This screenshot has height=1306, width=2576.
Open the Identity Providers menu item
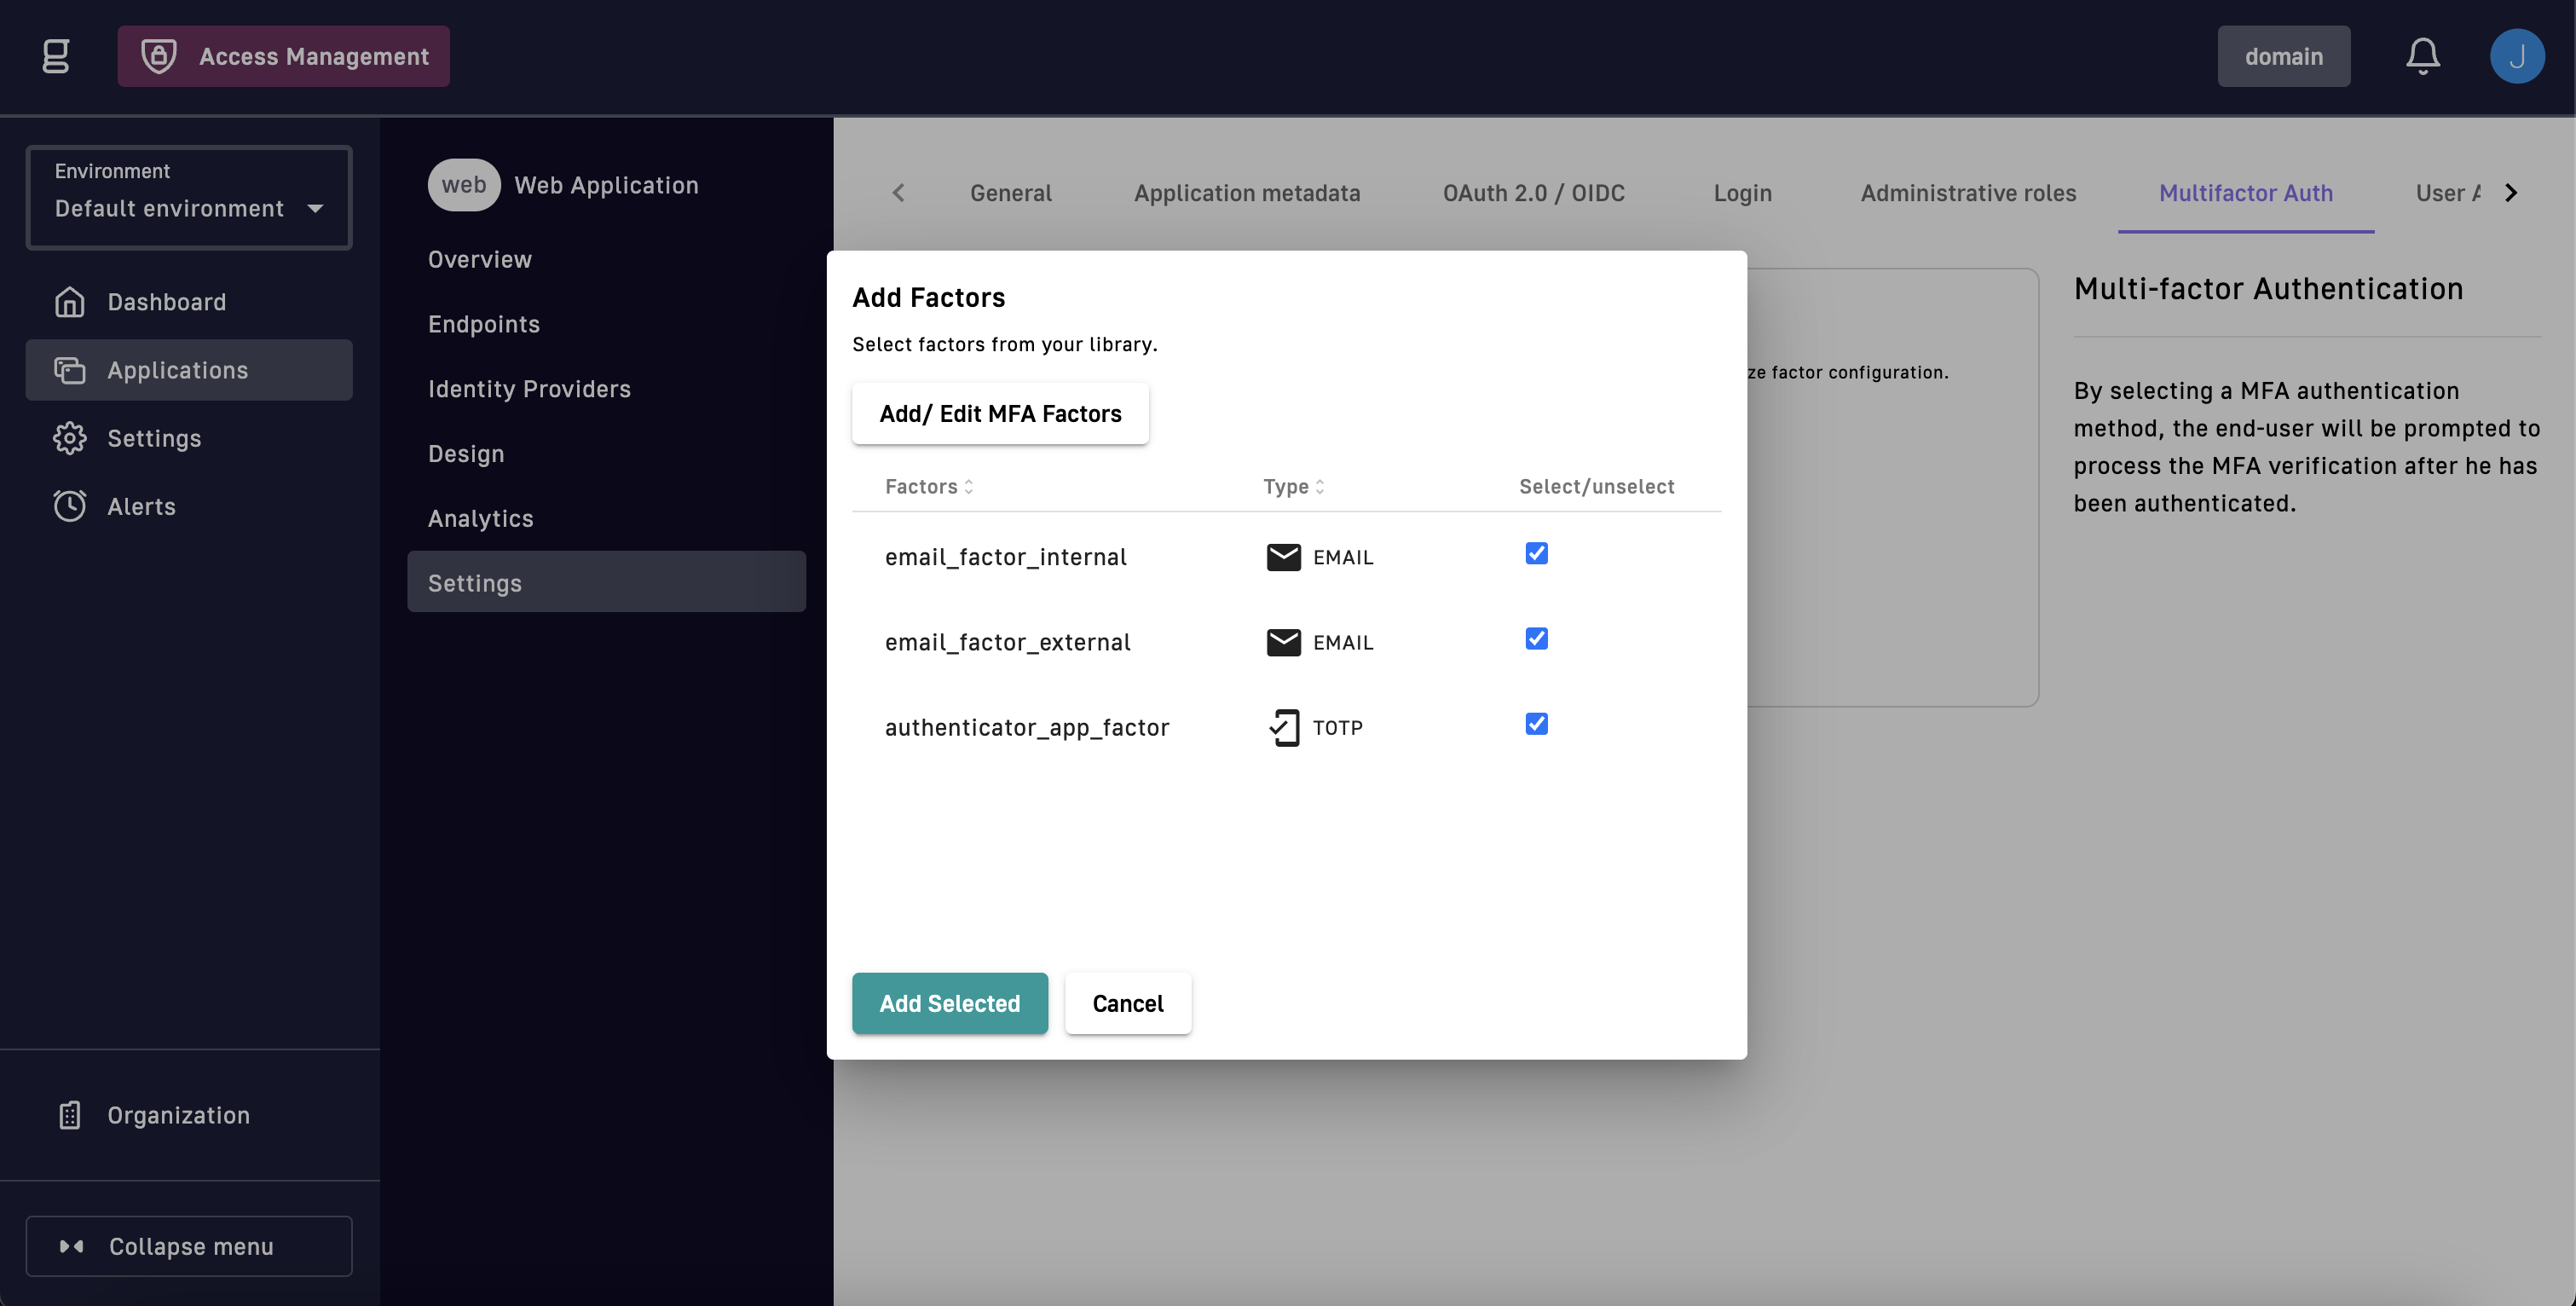529,389
